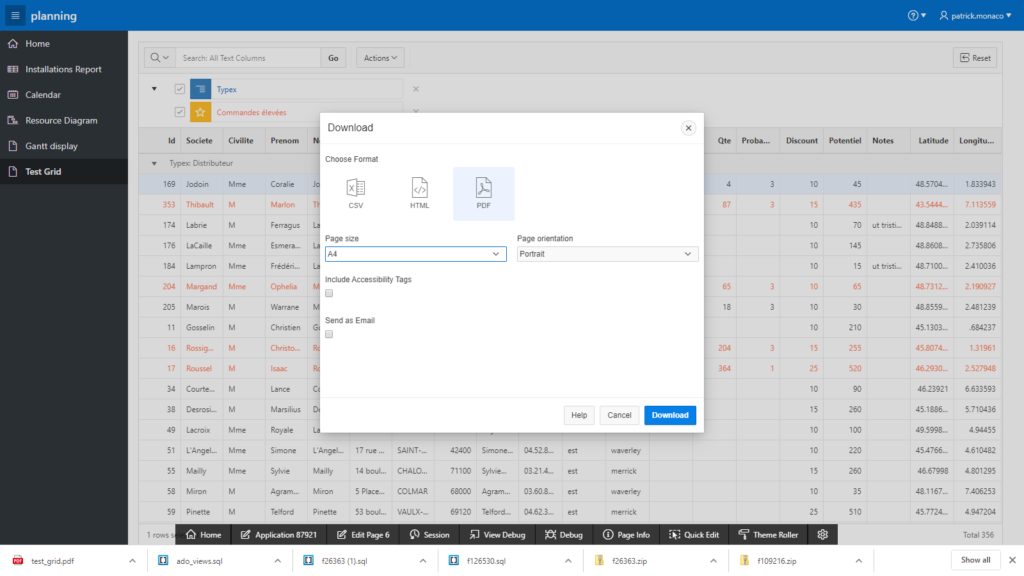
Task: Open developer toolbar settings gear
Action: point(822,535)
